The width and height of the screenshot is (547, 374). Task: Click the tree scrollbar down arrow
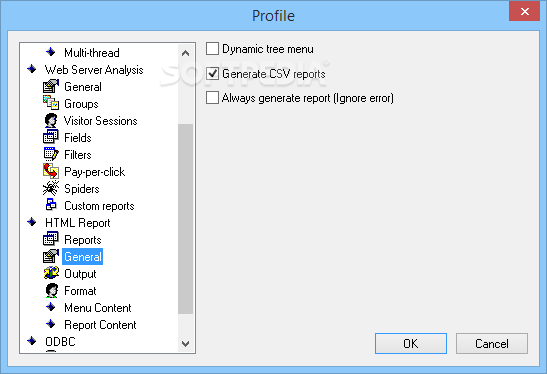(x=186, y=344)
